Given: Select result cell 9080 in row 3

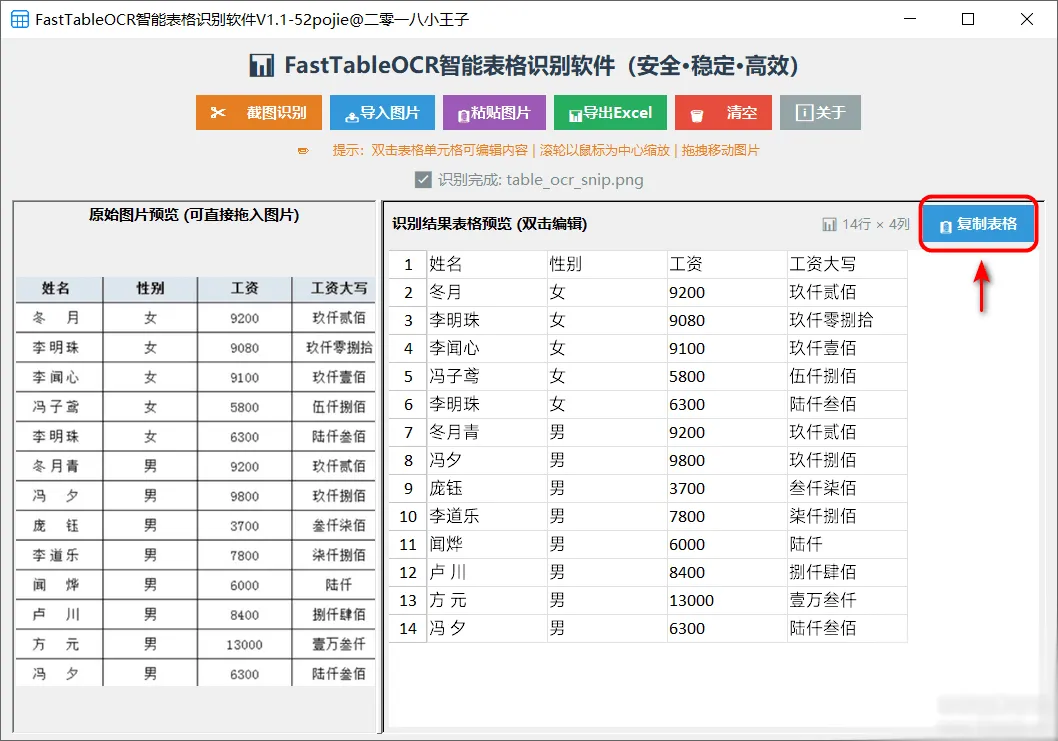Looking at the screenshot, I should pos(727,320).
